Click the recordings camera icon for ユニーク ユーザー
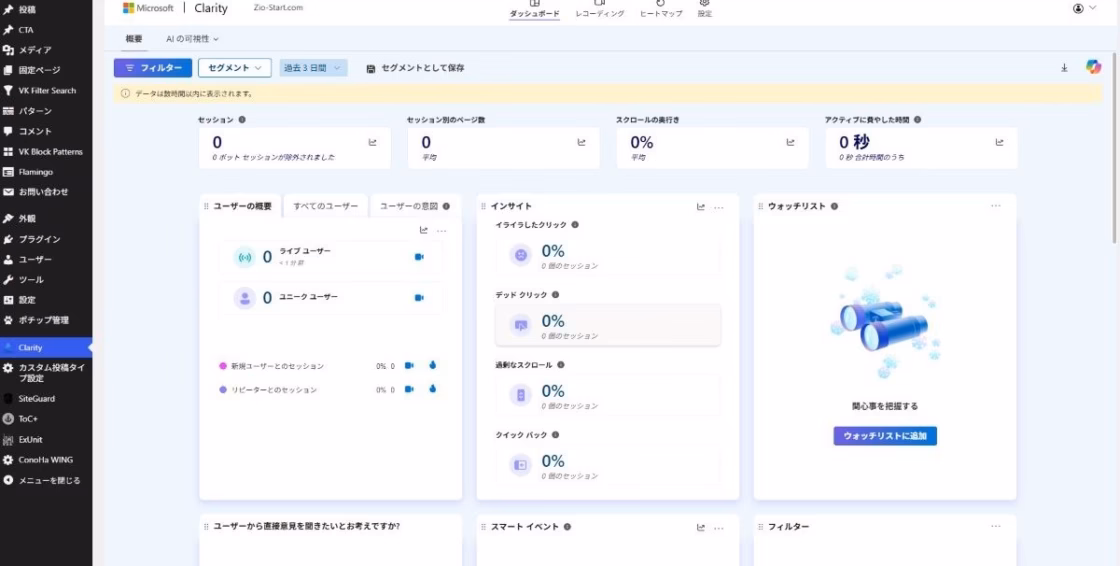The image size is (1120, 566). [419, 297]
